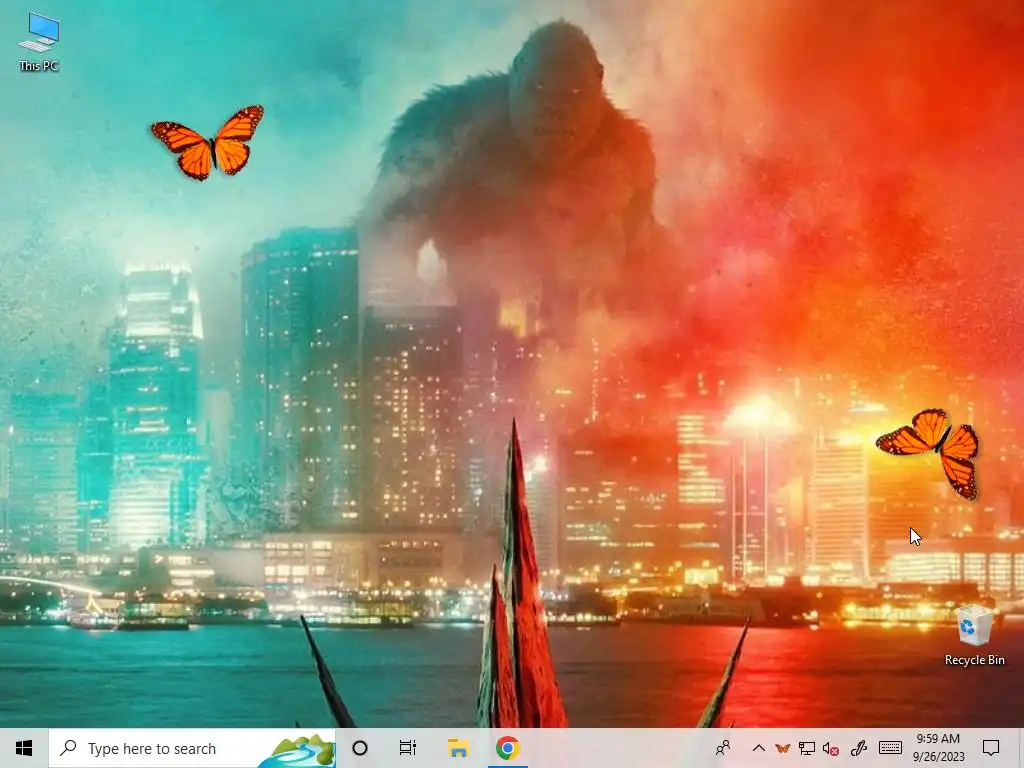This screenshot has width=1024, height=768.
Task: Open the Action Center notifications icon
Action: tap(991, 748)
